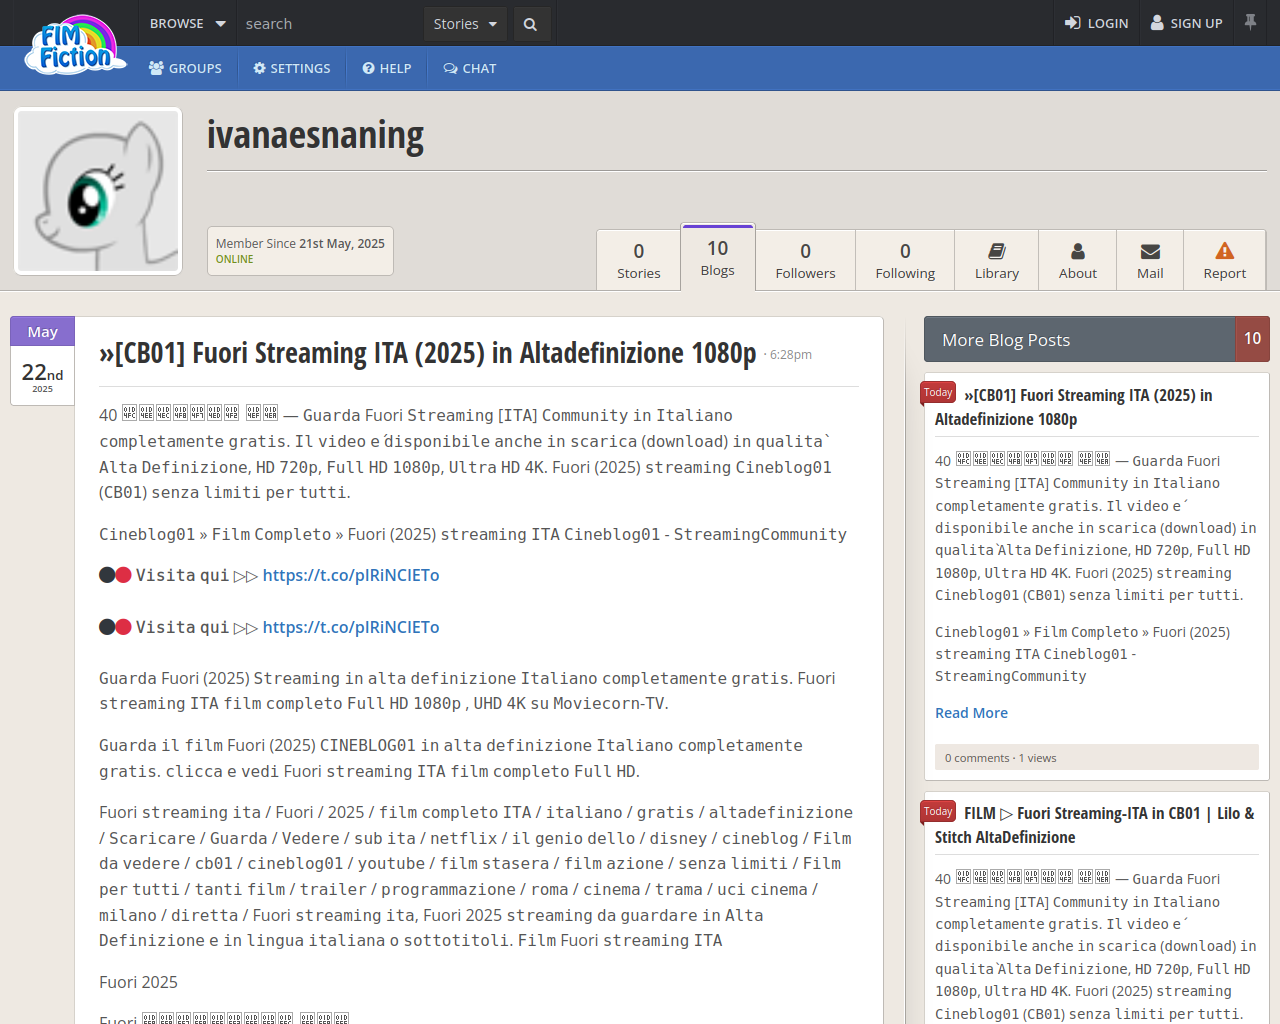
Task: Click the More Blog Posts header
Action: (x=1080, y=340)
